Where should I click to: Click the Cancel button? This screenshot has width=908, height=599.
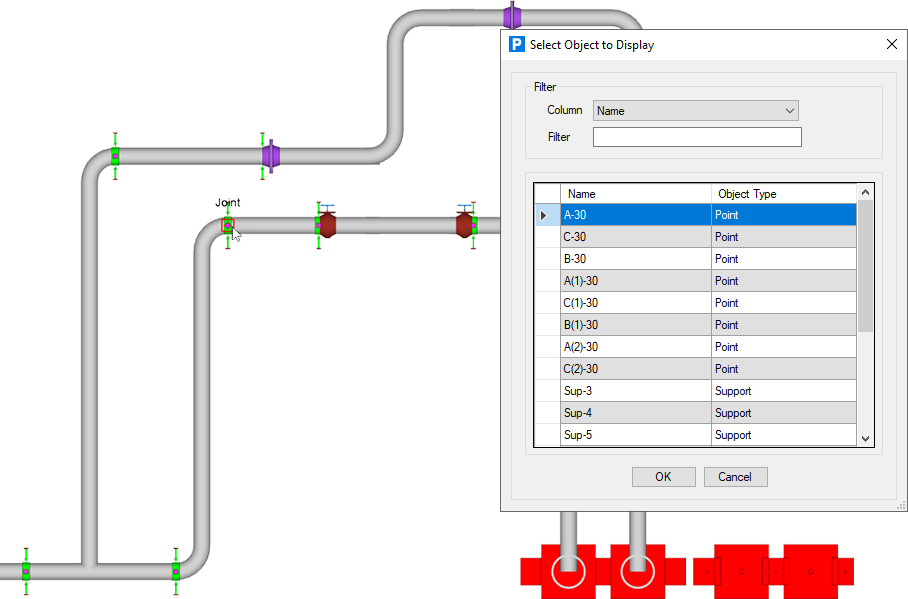tap(735, 477)
